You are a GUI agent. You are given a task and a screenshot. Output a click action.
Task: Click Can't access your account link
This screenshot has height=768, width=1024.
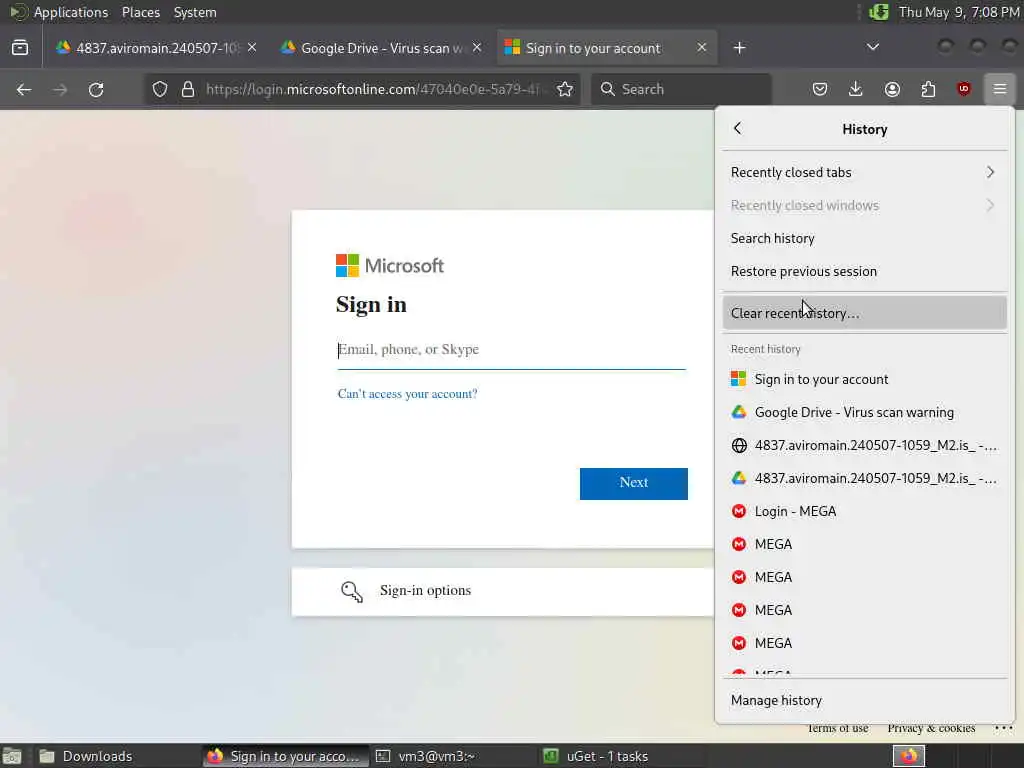(x=408, y=394)
